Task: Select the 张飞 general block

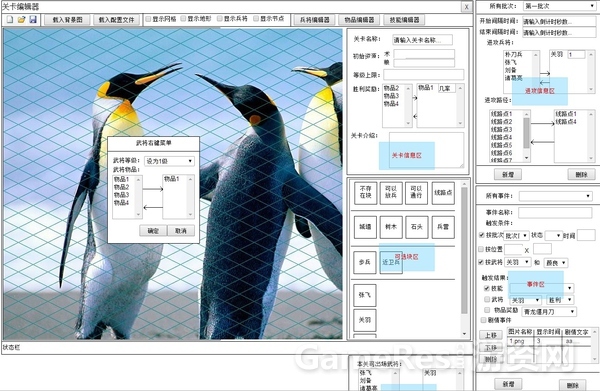Action: [365, 295]
